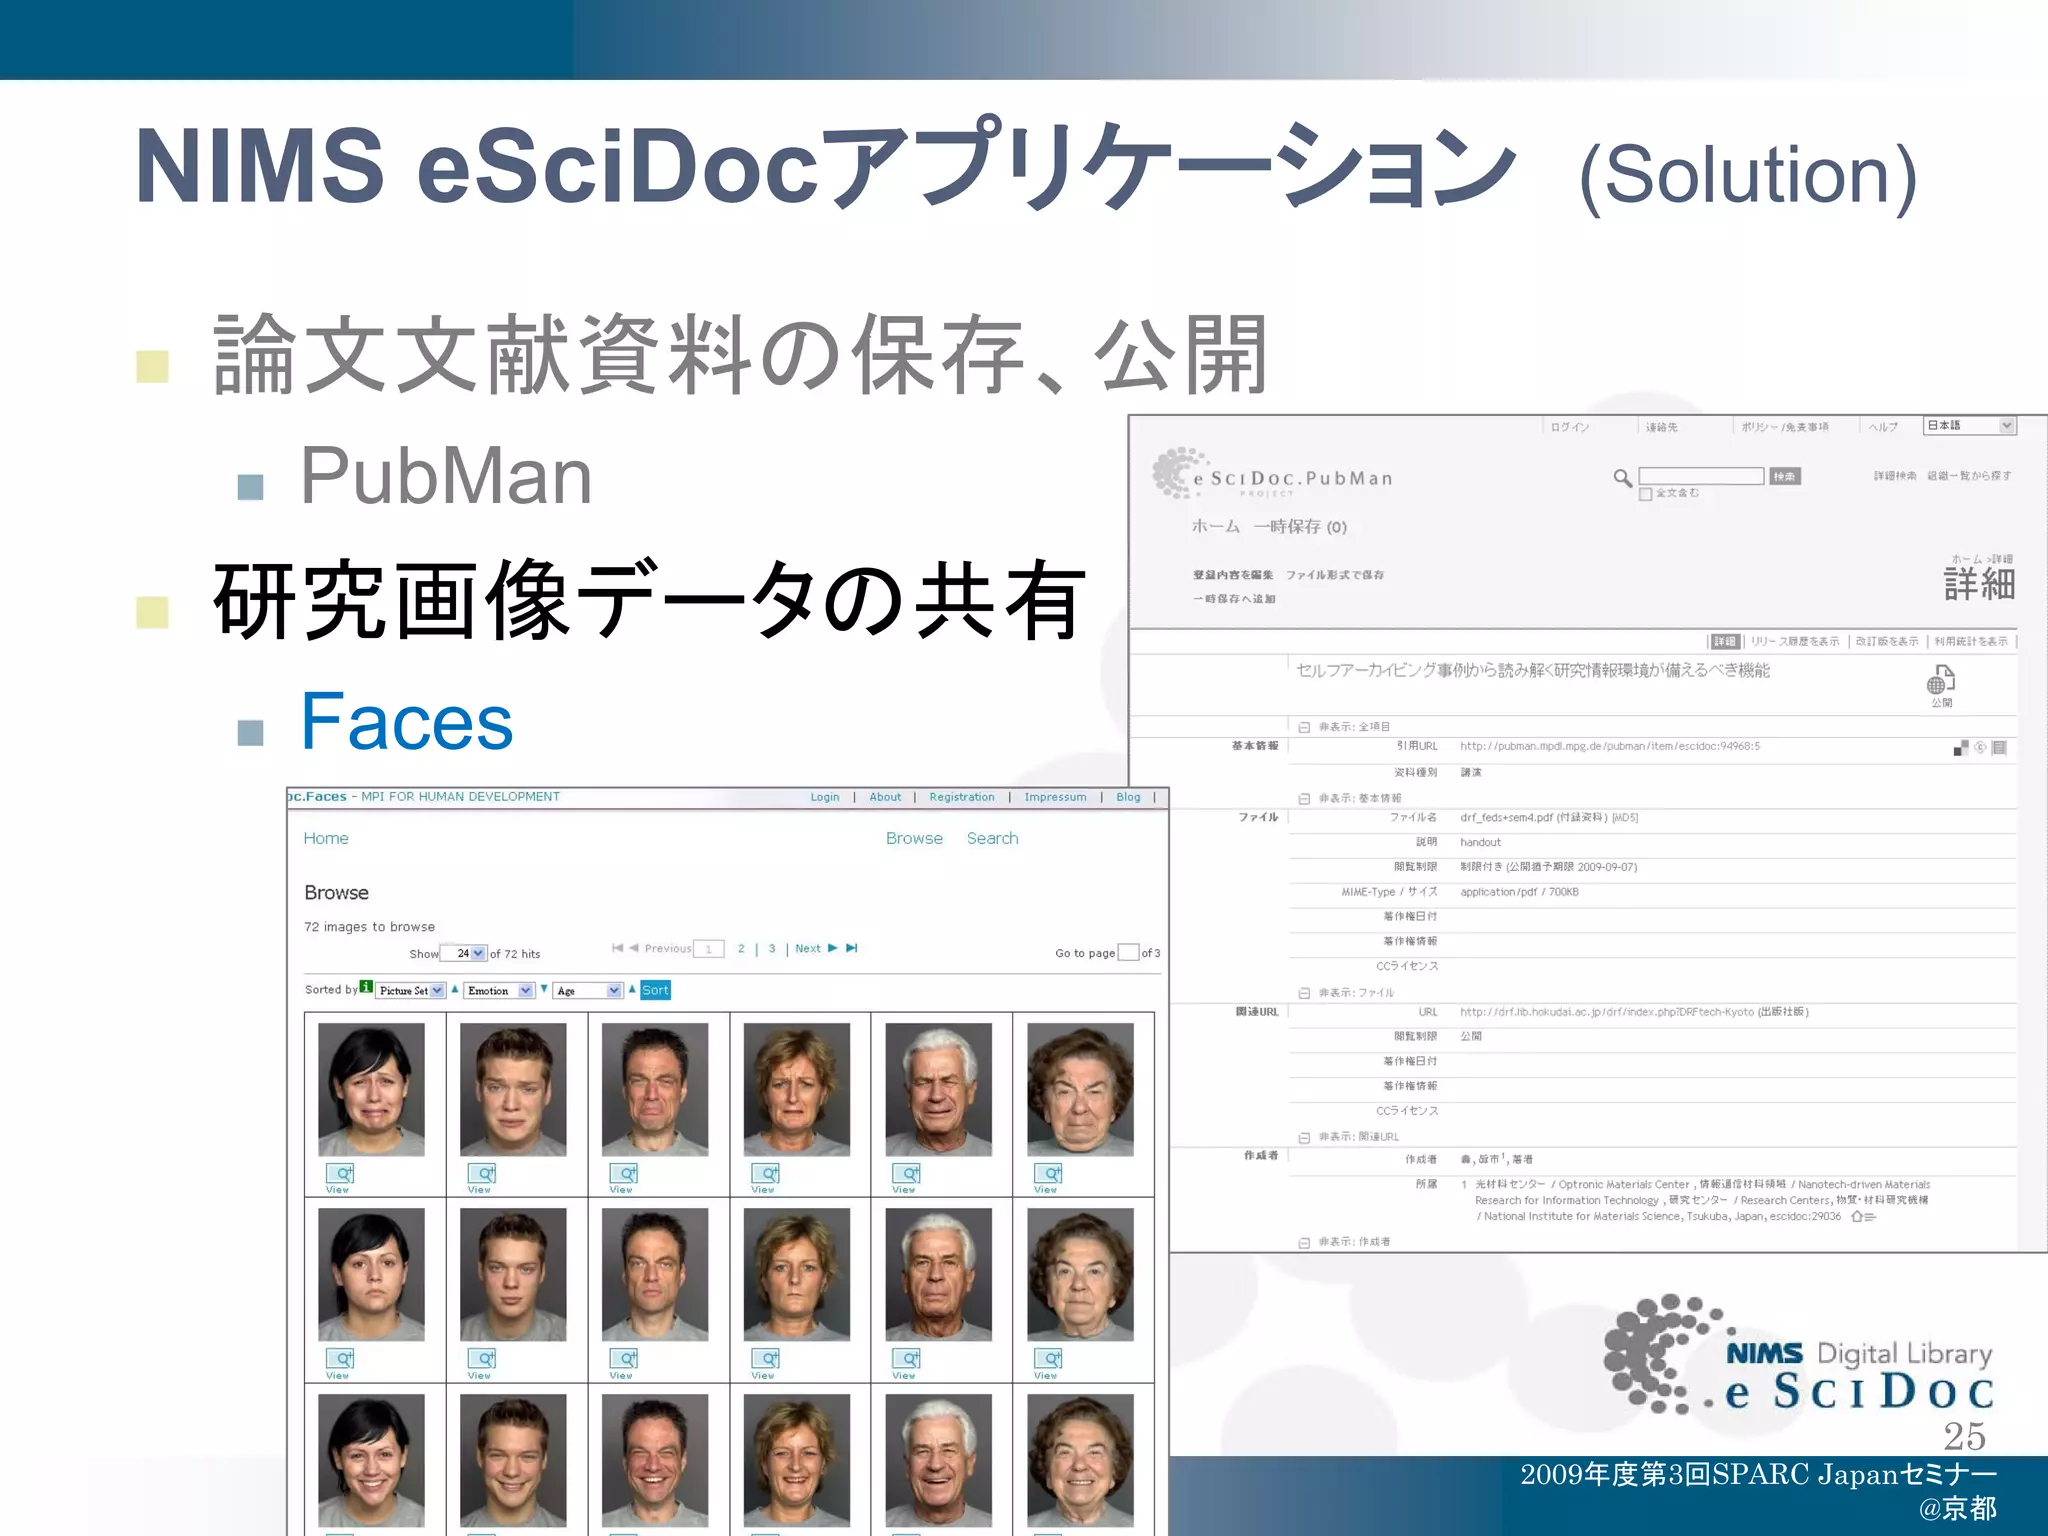
Task: Click checkered export icon in 引用URL row
Action: [x=1960, y=748]
